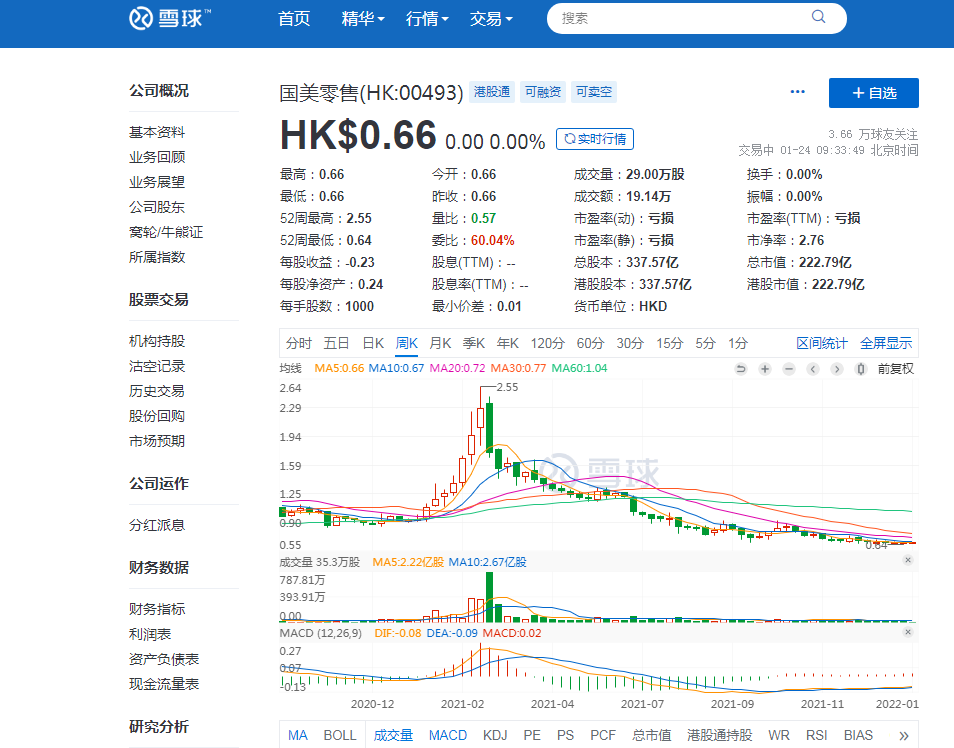Click the zoom-out minus icon above the chart

789,369
